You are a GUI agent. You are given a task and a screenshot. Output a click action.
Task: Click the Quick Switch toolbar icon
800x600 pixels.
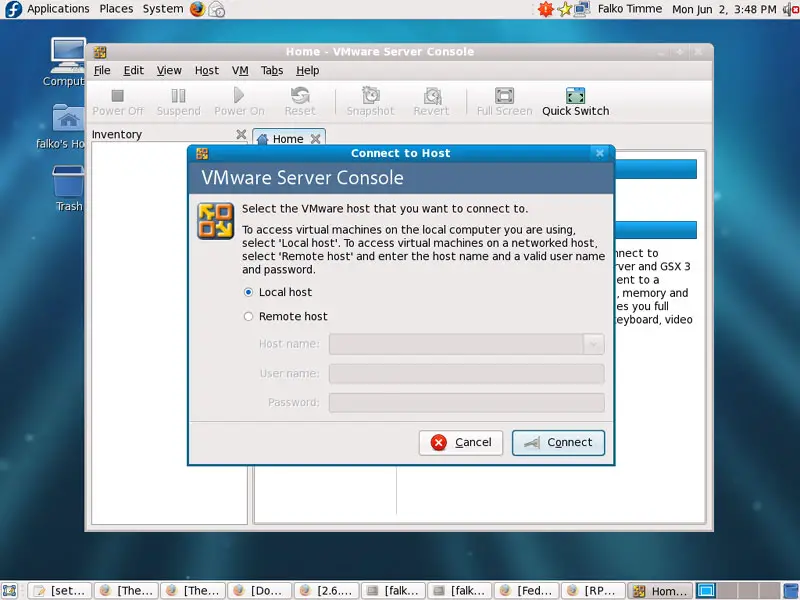(575, 96)
